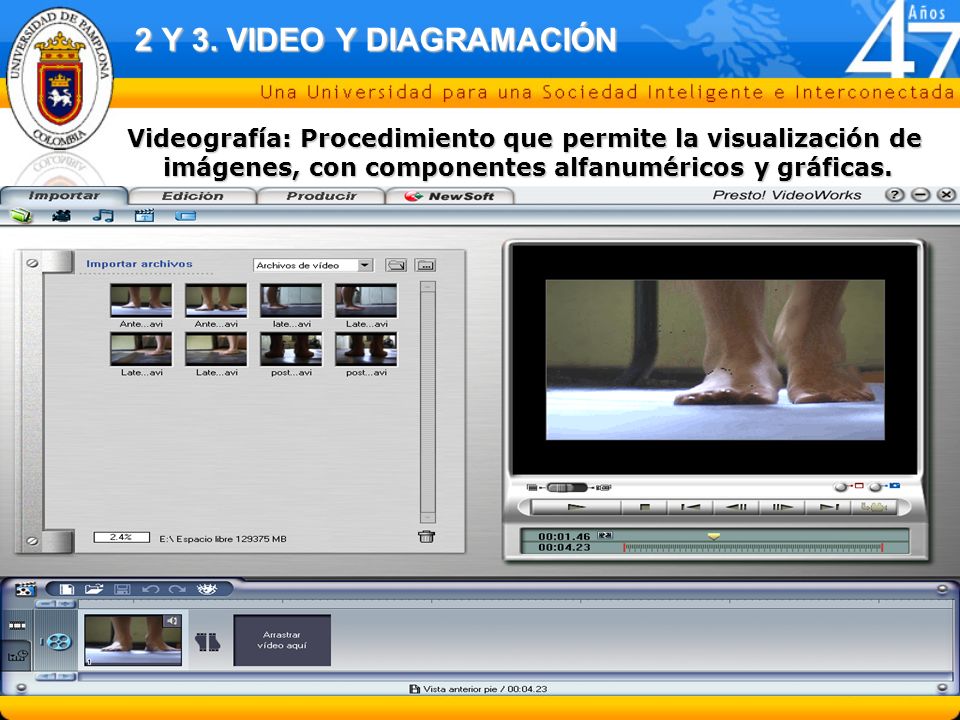Image resolution: width=960 pixels, height=720 pixels.
Task: Click the redo arrow icon
Action: (178, 589)
